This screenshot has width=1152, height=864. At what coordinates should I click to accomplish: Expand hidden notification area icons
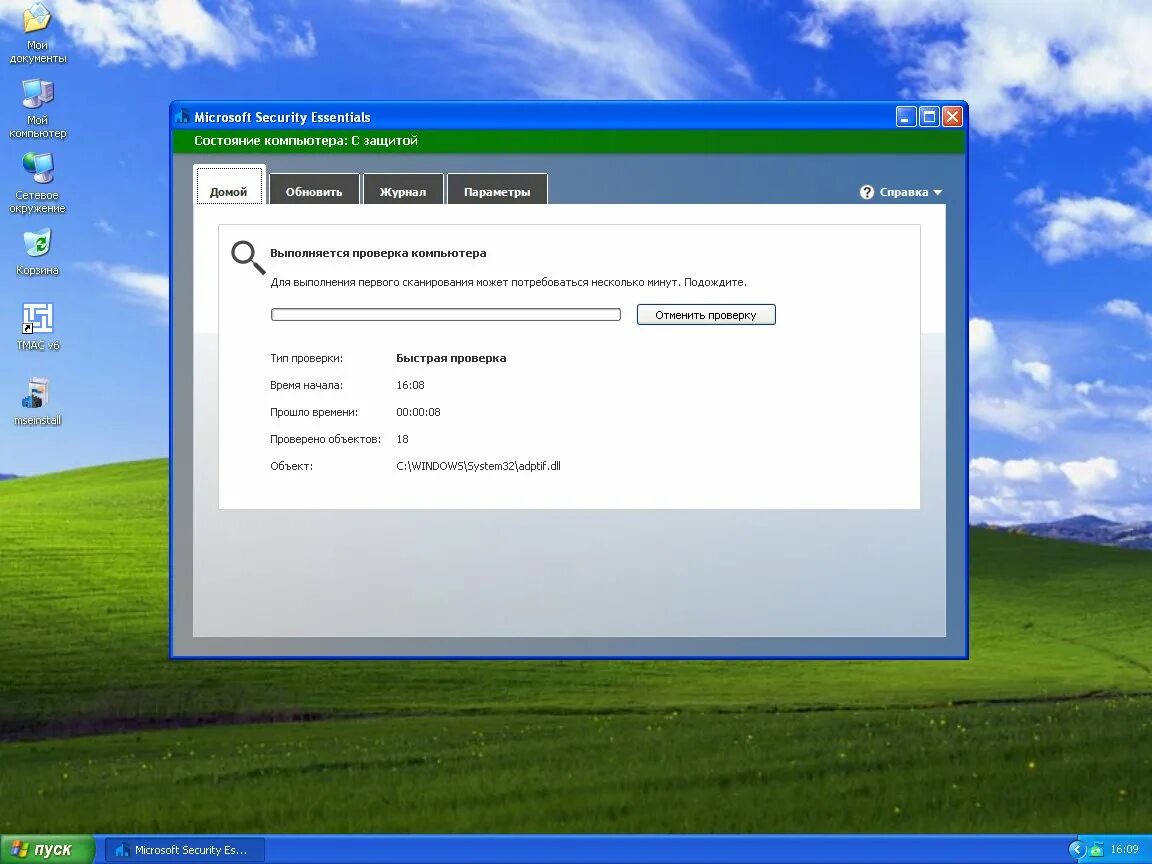coord(1077,849)
